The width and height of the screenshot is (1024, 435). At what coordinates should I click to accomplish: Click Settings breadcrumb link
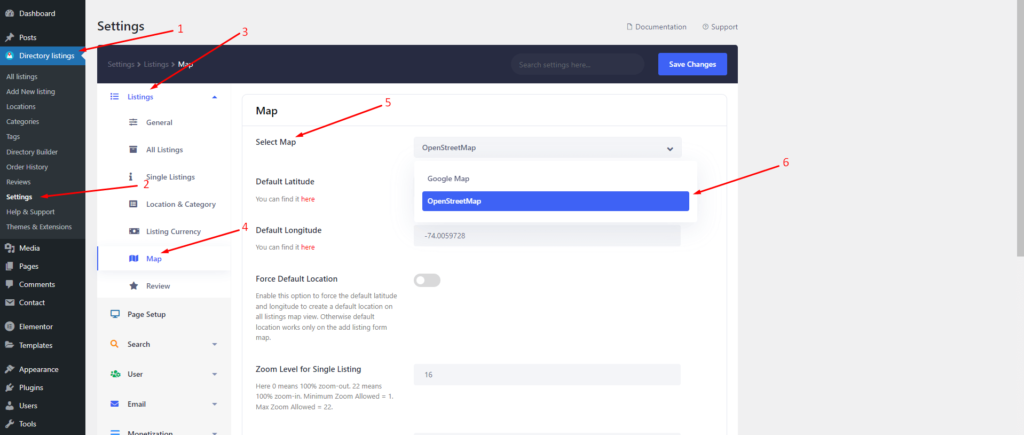[x=121, y=64]
